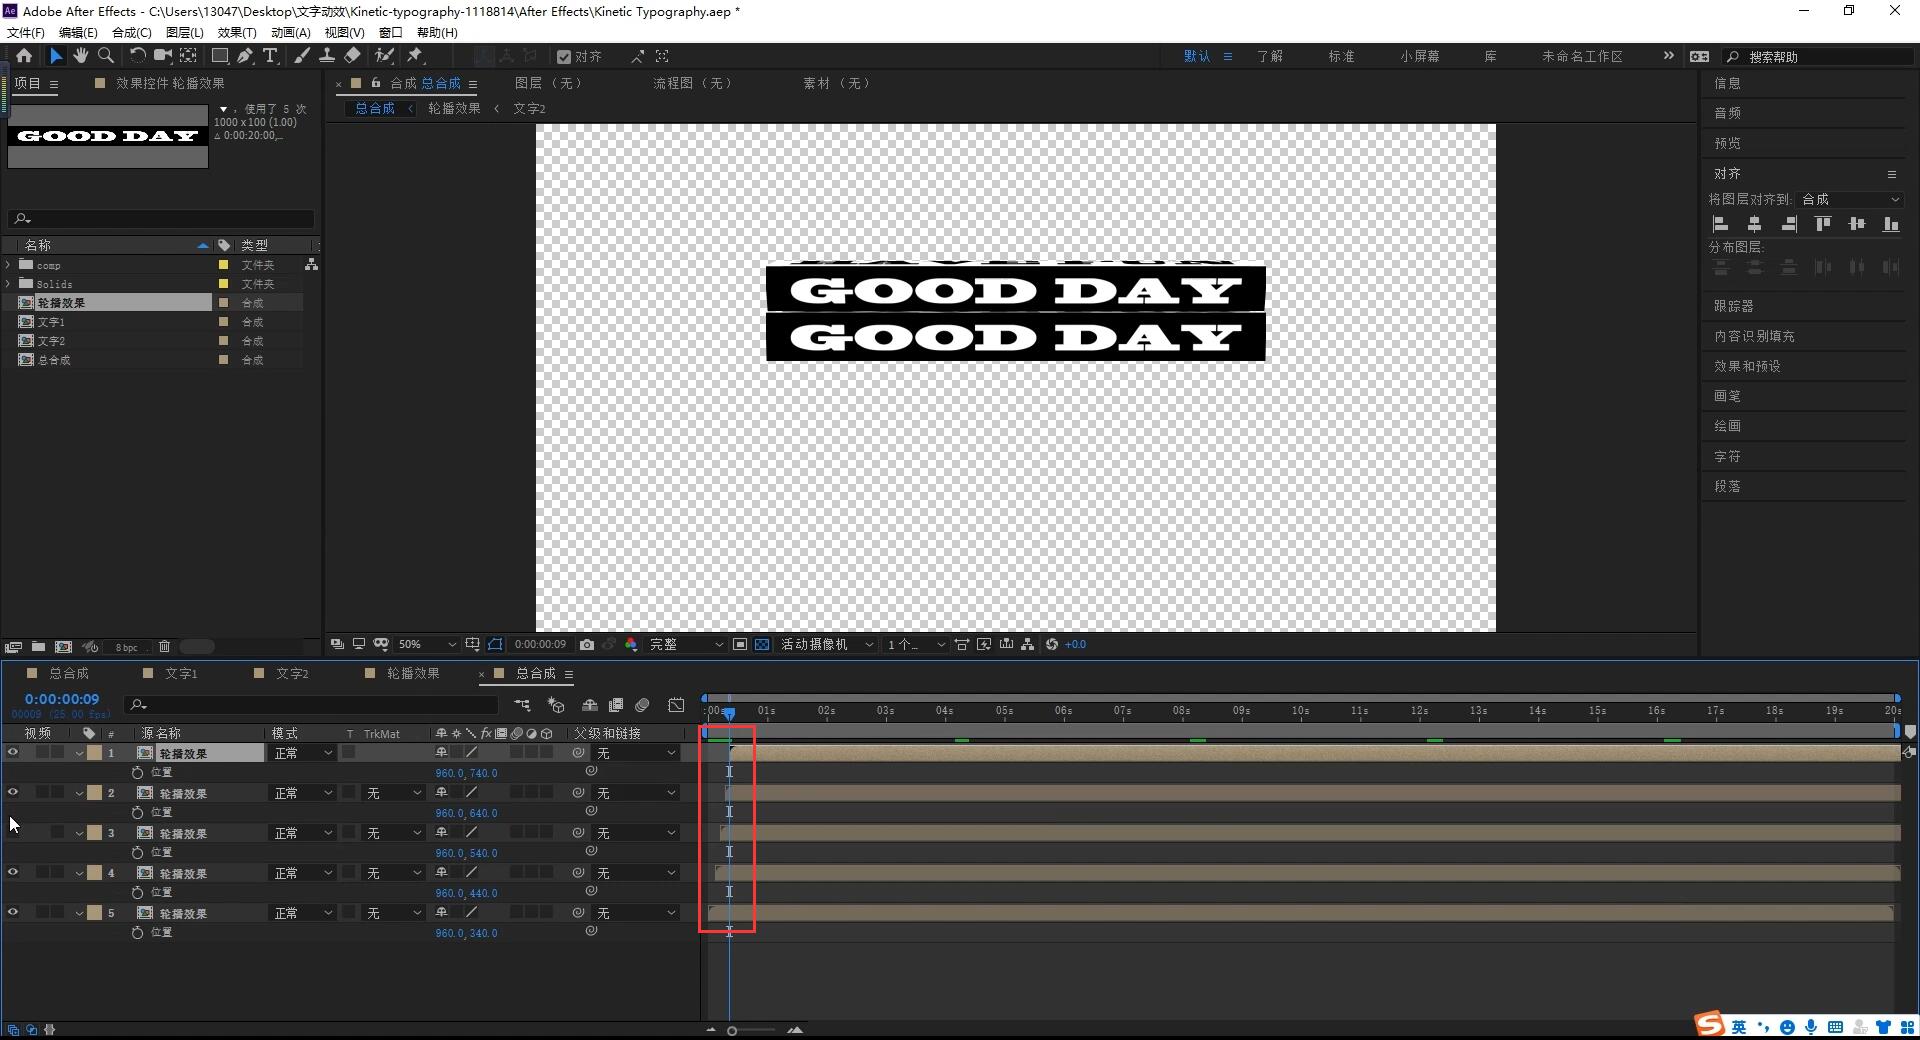
Task: Select the Home tool icon
Action: tap(24, 56)
